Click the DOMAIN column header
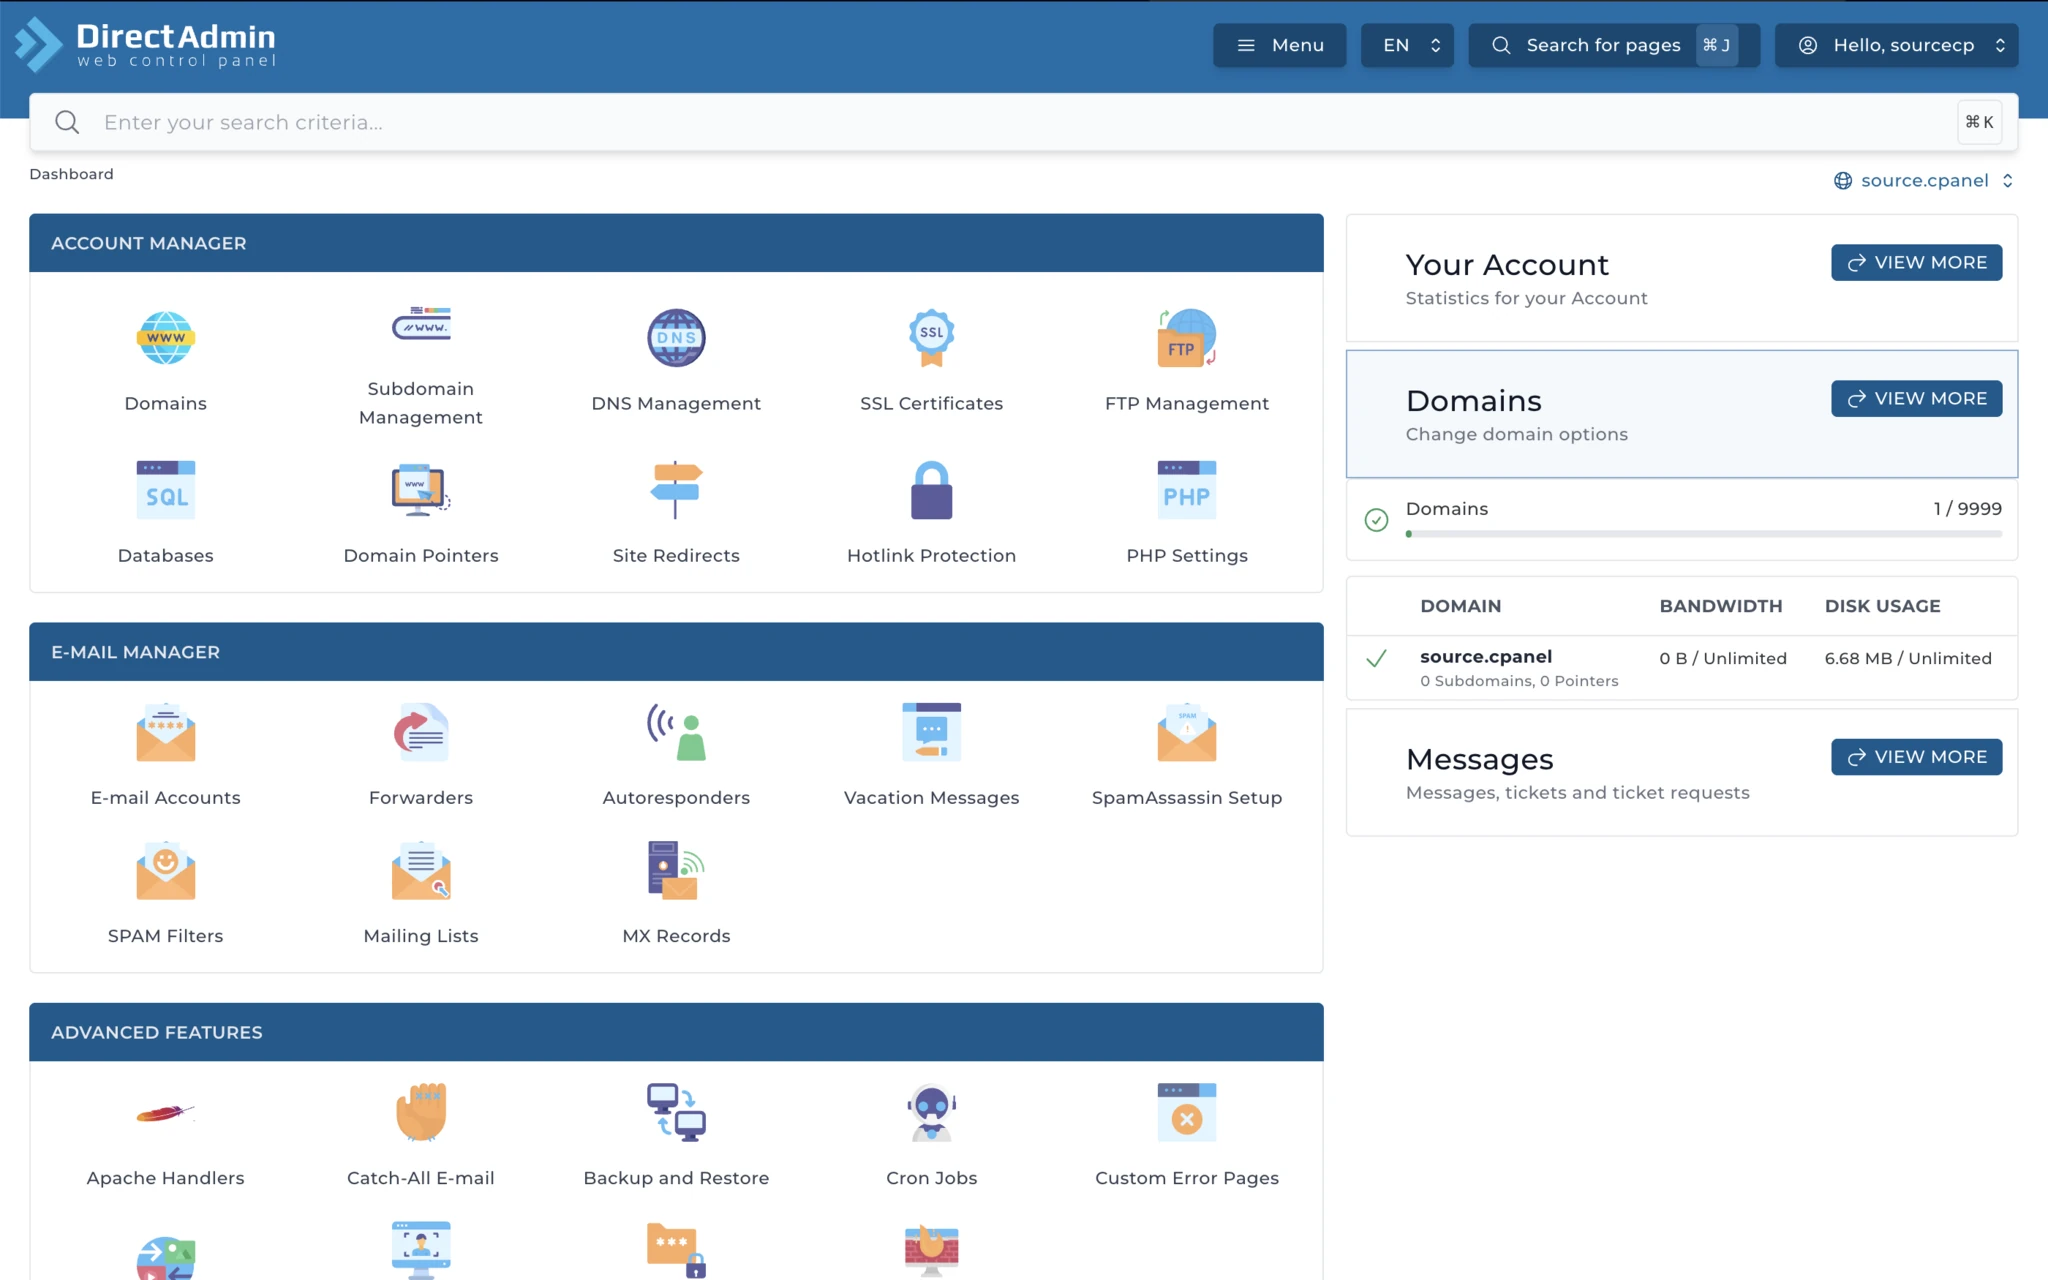Screen dimensions: 2048x1280 click(x=1460, y=606)
